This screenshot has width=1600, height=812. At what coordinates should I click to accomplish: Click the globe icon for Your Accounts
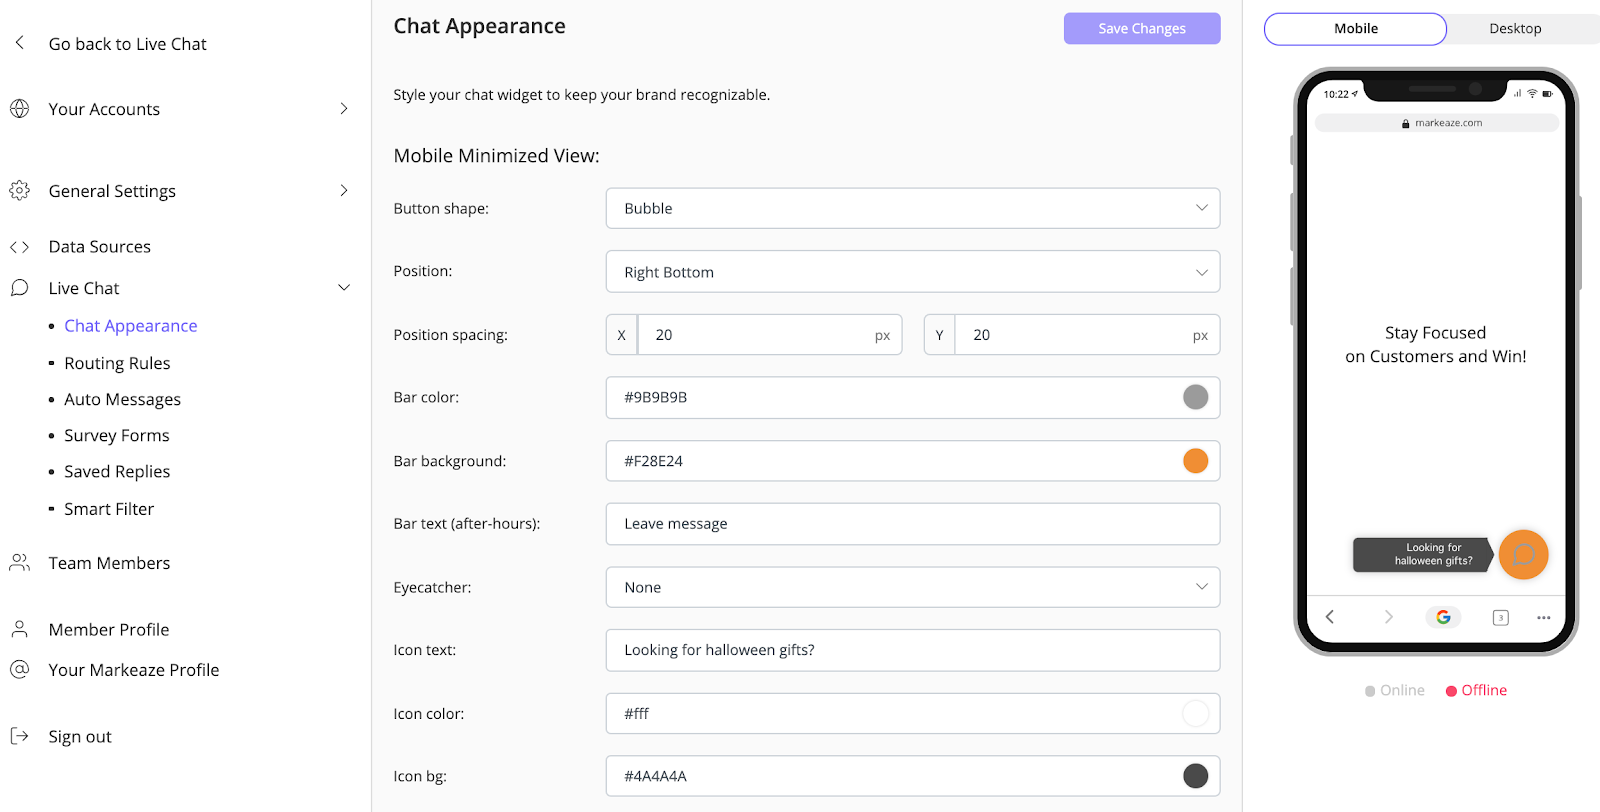pyautogui.click(x=19, y=109)
